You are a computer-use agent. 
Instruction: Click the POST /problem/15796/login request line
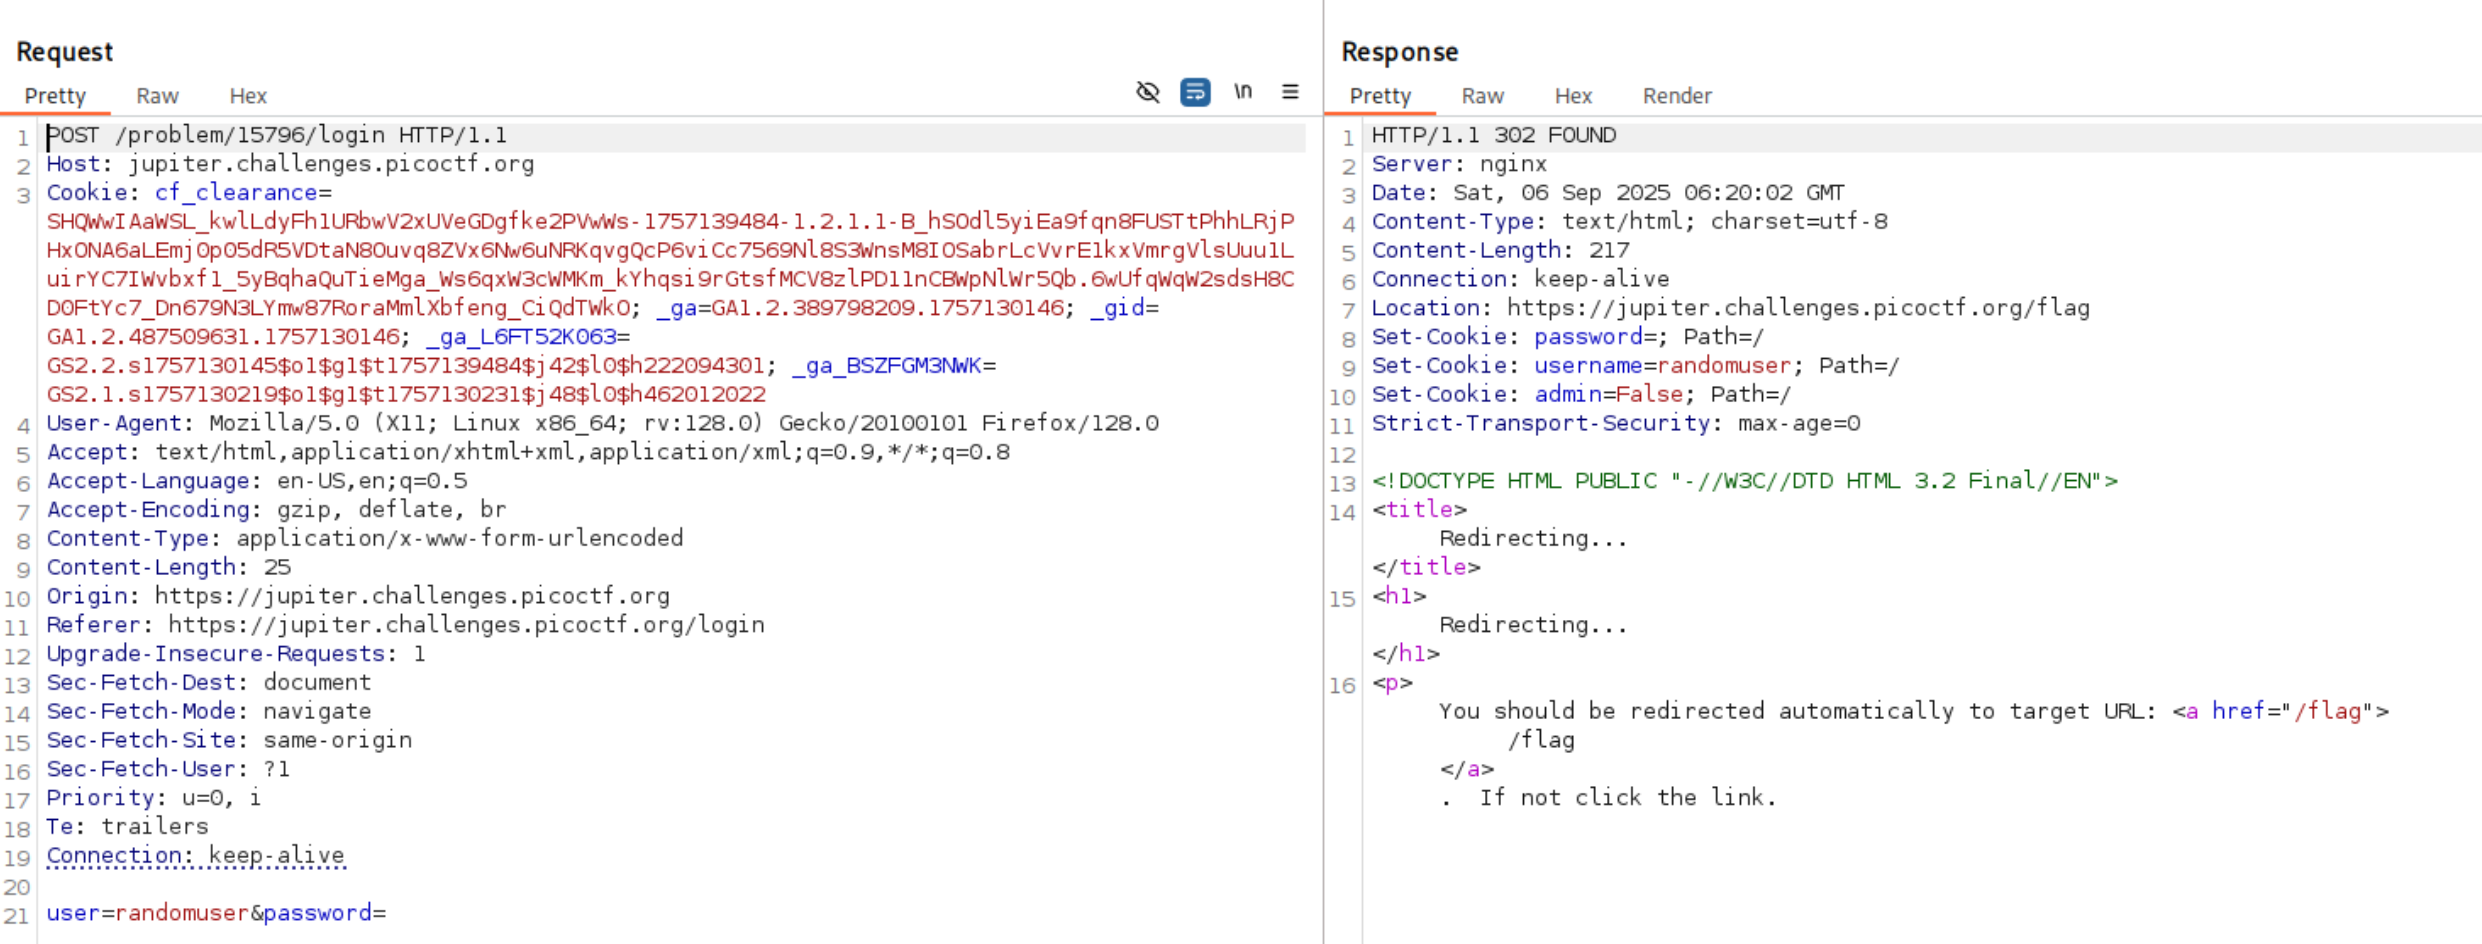(x=277, y=135)
